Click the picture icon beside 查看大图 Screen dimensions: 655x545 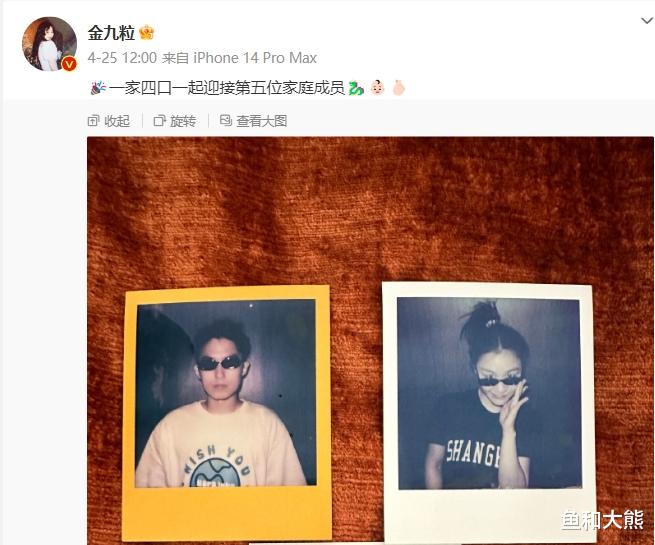pos(226,121)
